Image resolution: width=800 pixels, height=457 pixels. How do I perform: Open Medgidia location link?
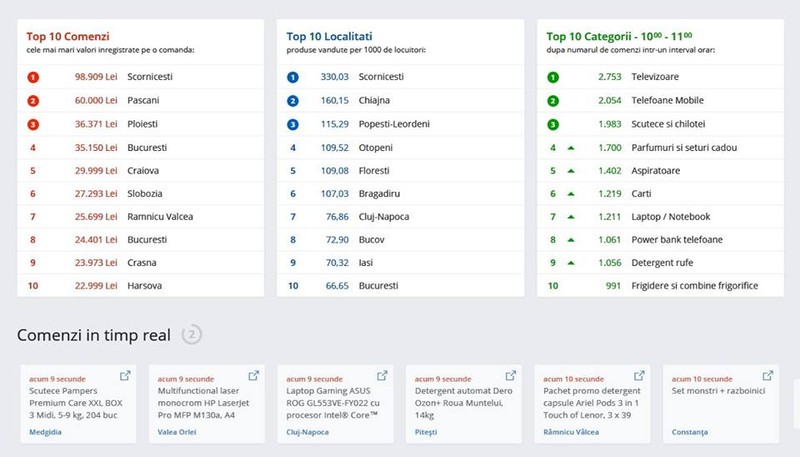tap(45, 432)
